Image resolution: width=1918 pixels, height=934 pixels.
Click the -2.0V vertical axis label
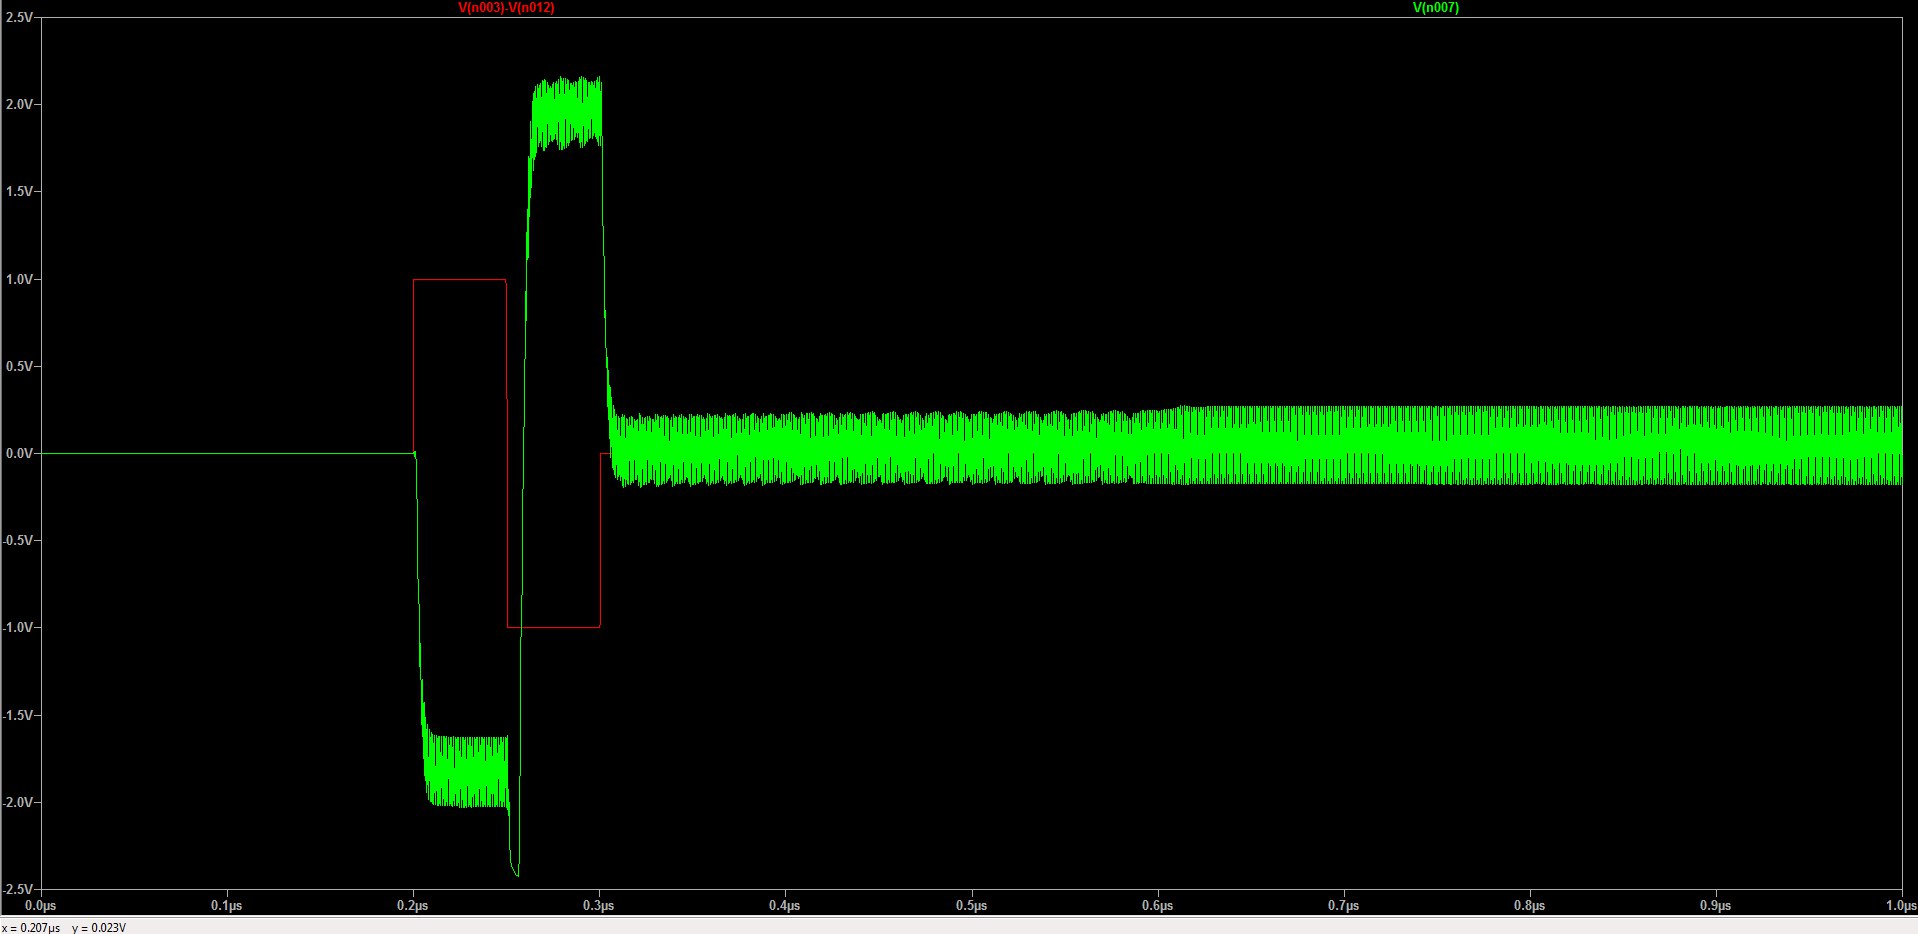(17, 802)
